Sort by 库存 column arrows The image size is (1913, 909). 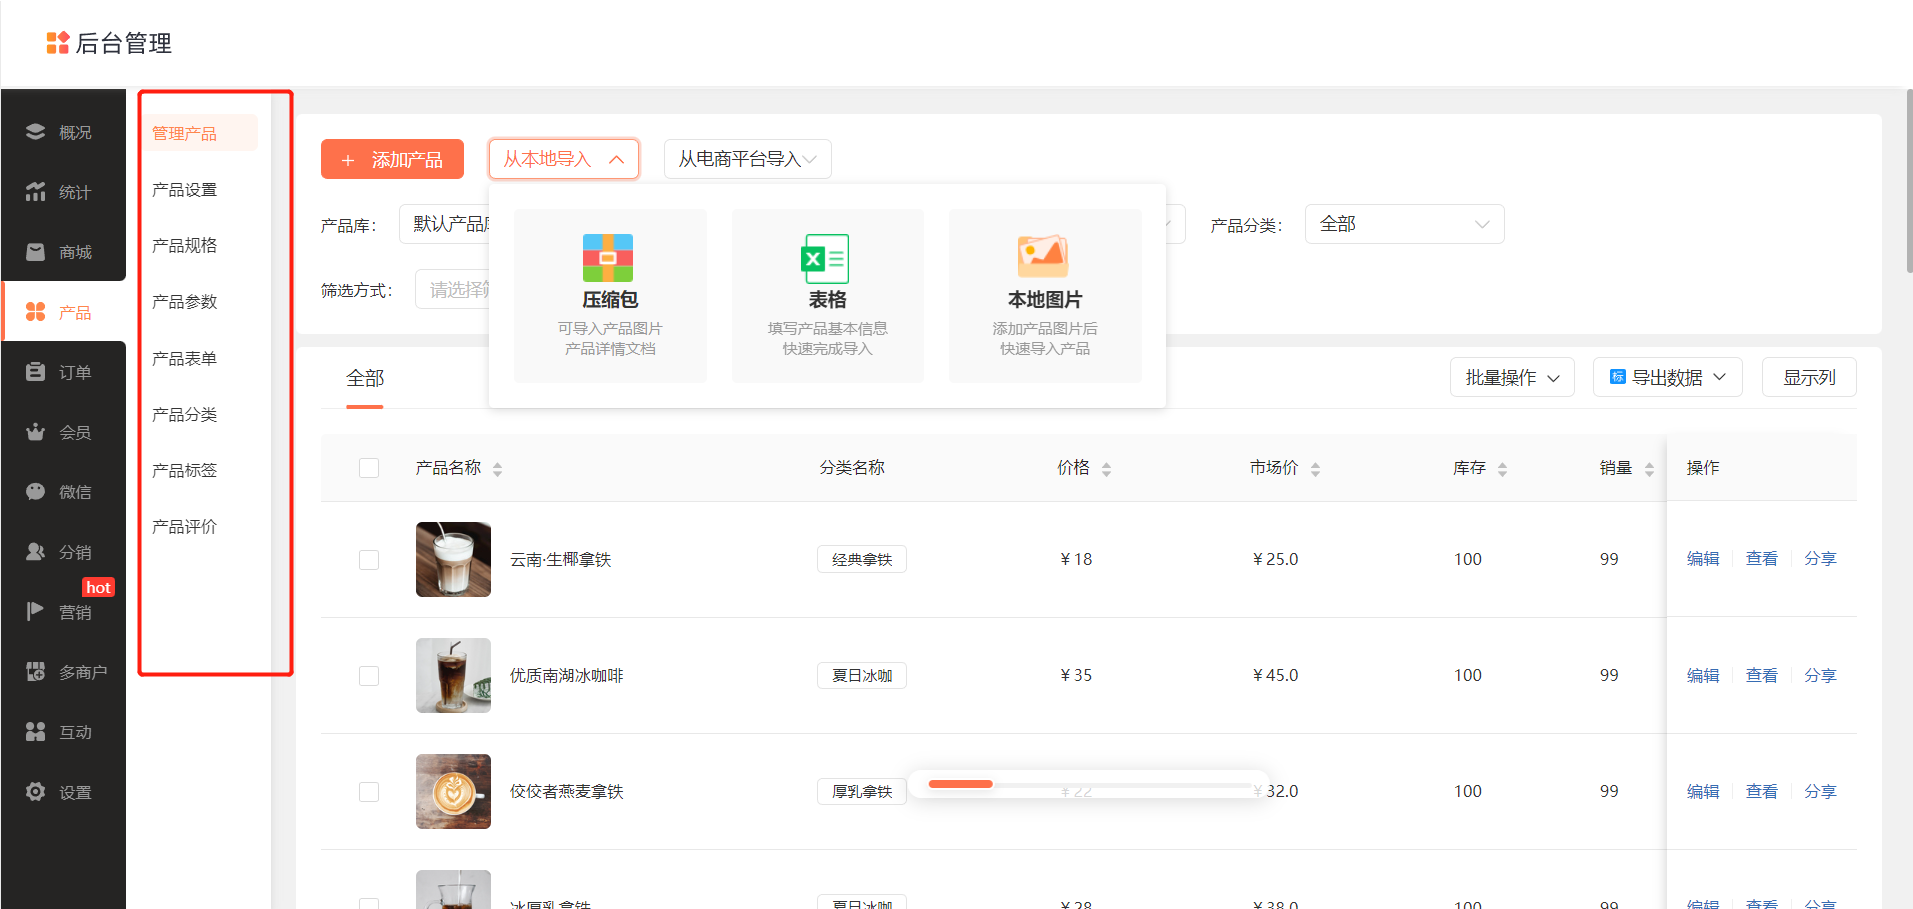pyautogui.click(x=1502, y=469)
